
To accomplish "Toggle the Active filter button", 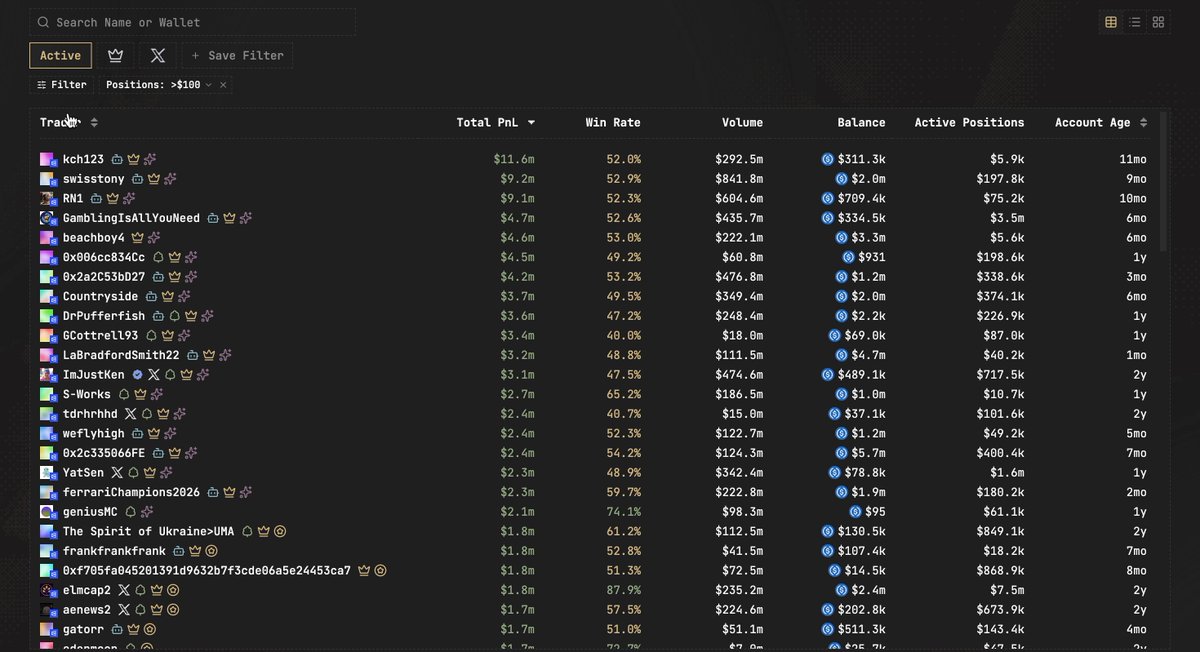I will tap(60, 56).
